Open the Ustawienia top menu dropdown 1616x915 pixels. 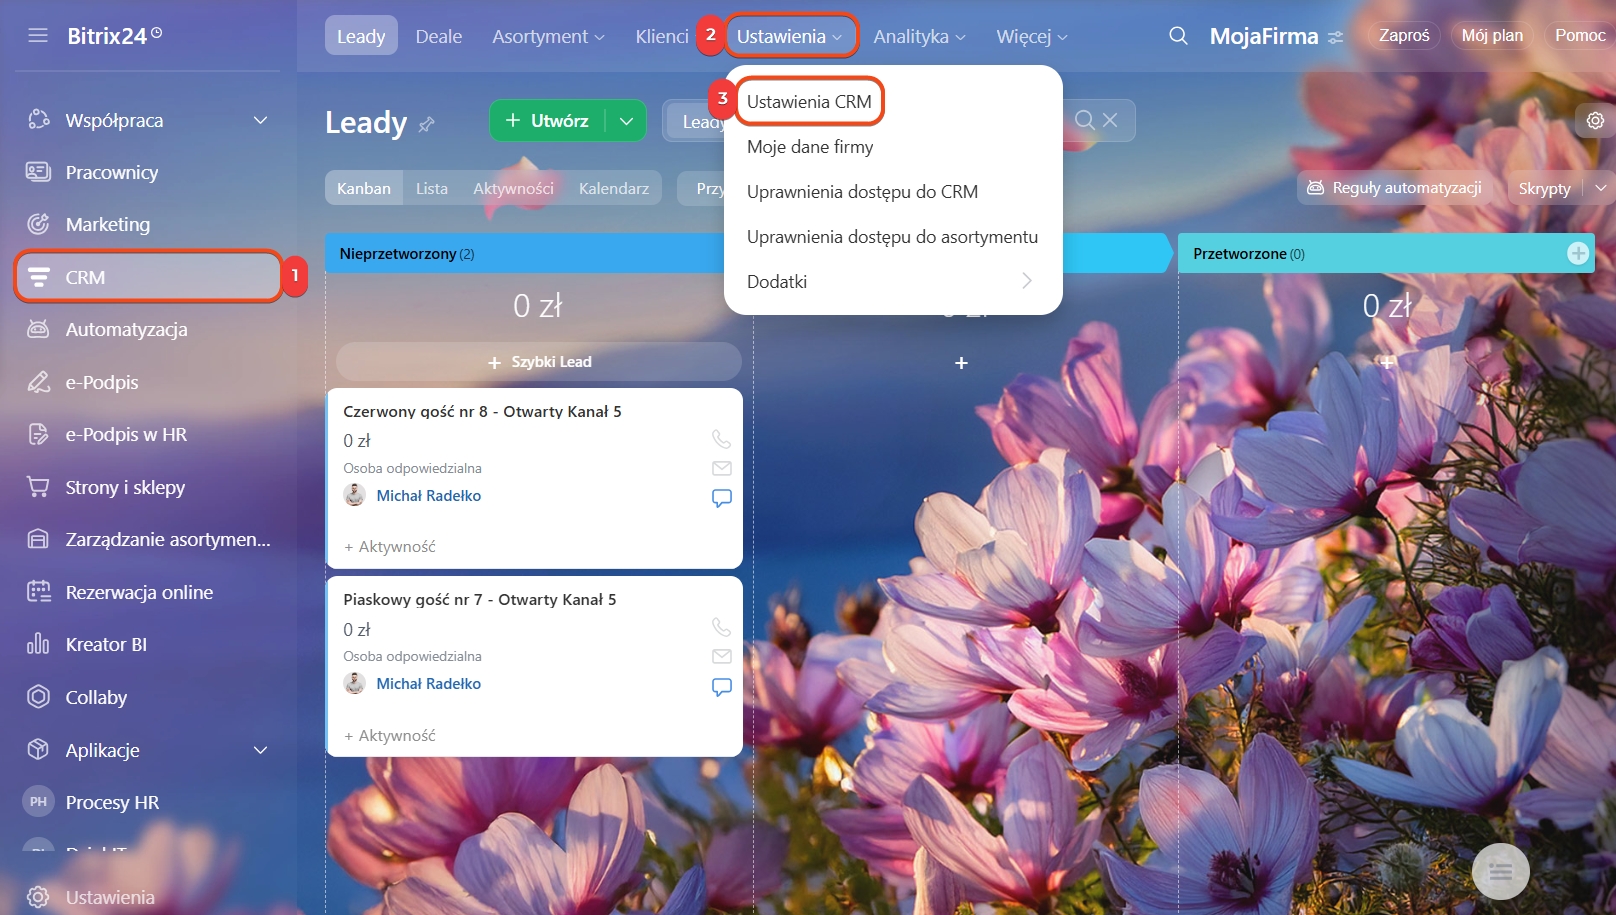tap(789, 36)
